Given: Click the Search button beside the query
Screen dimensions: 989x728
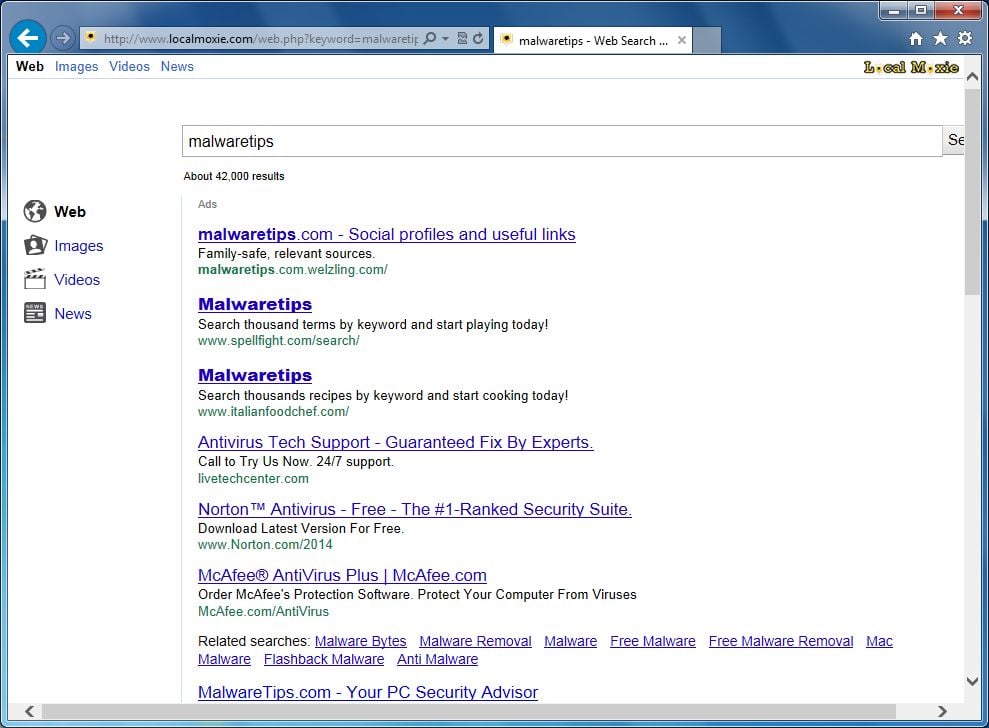Looking at the screenshot, I should (x=954, y=140).
